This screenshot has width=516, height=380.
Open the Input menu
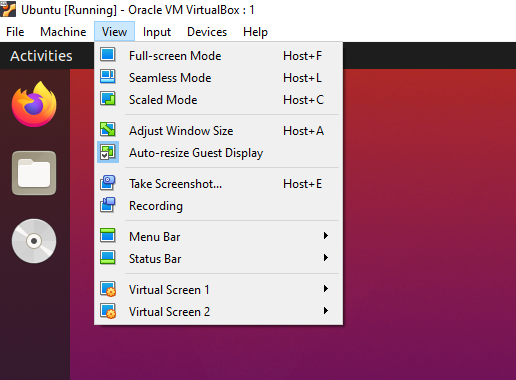click(157, 32)
